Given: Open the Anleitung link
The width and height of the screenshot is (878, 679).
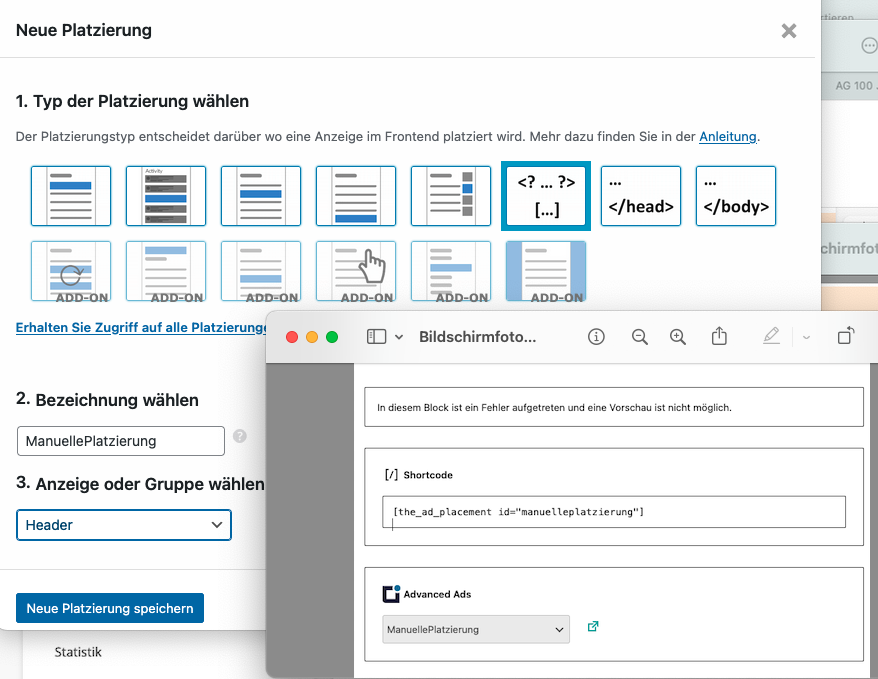Looking at the screenshot, I should [727, 136].
